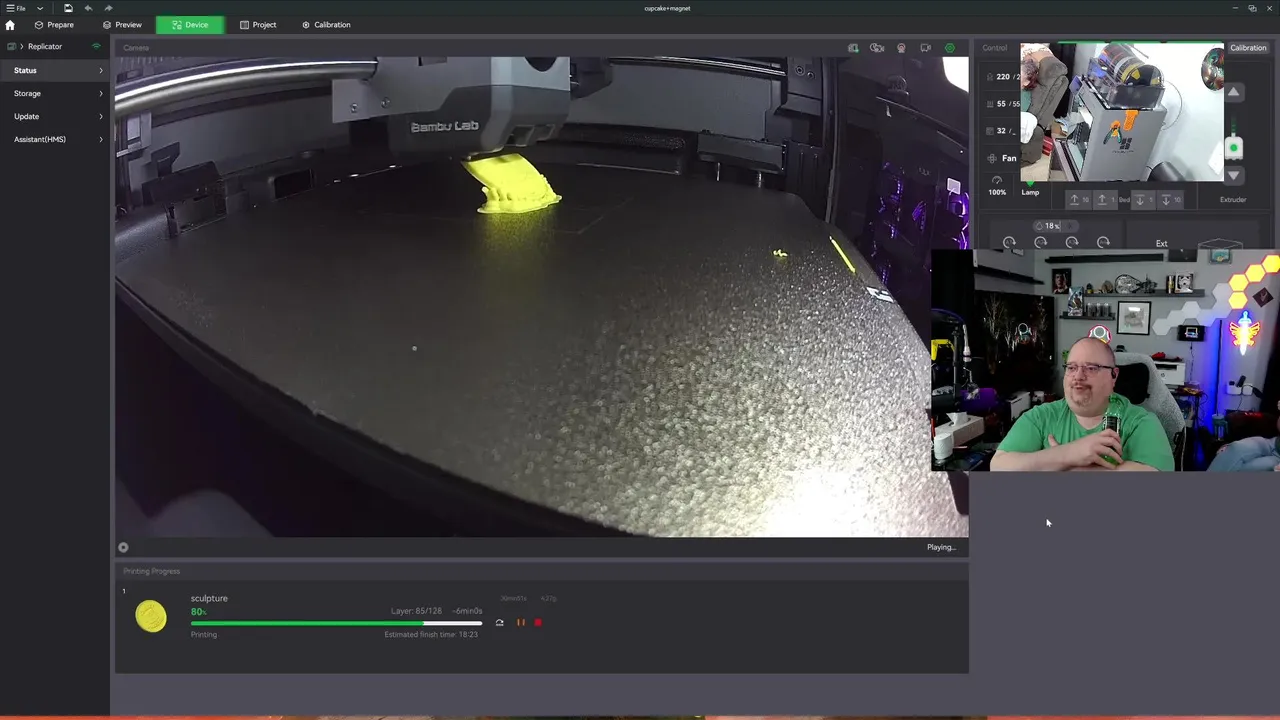Switch to the Preview tab
The height and width of the screenshot is (720, 1280).
pyautogui.click(x=122, y=25)
